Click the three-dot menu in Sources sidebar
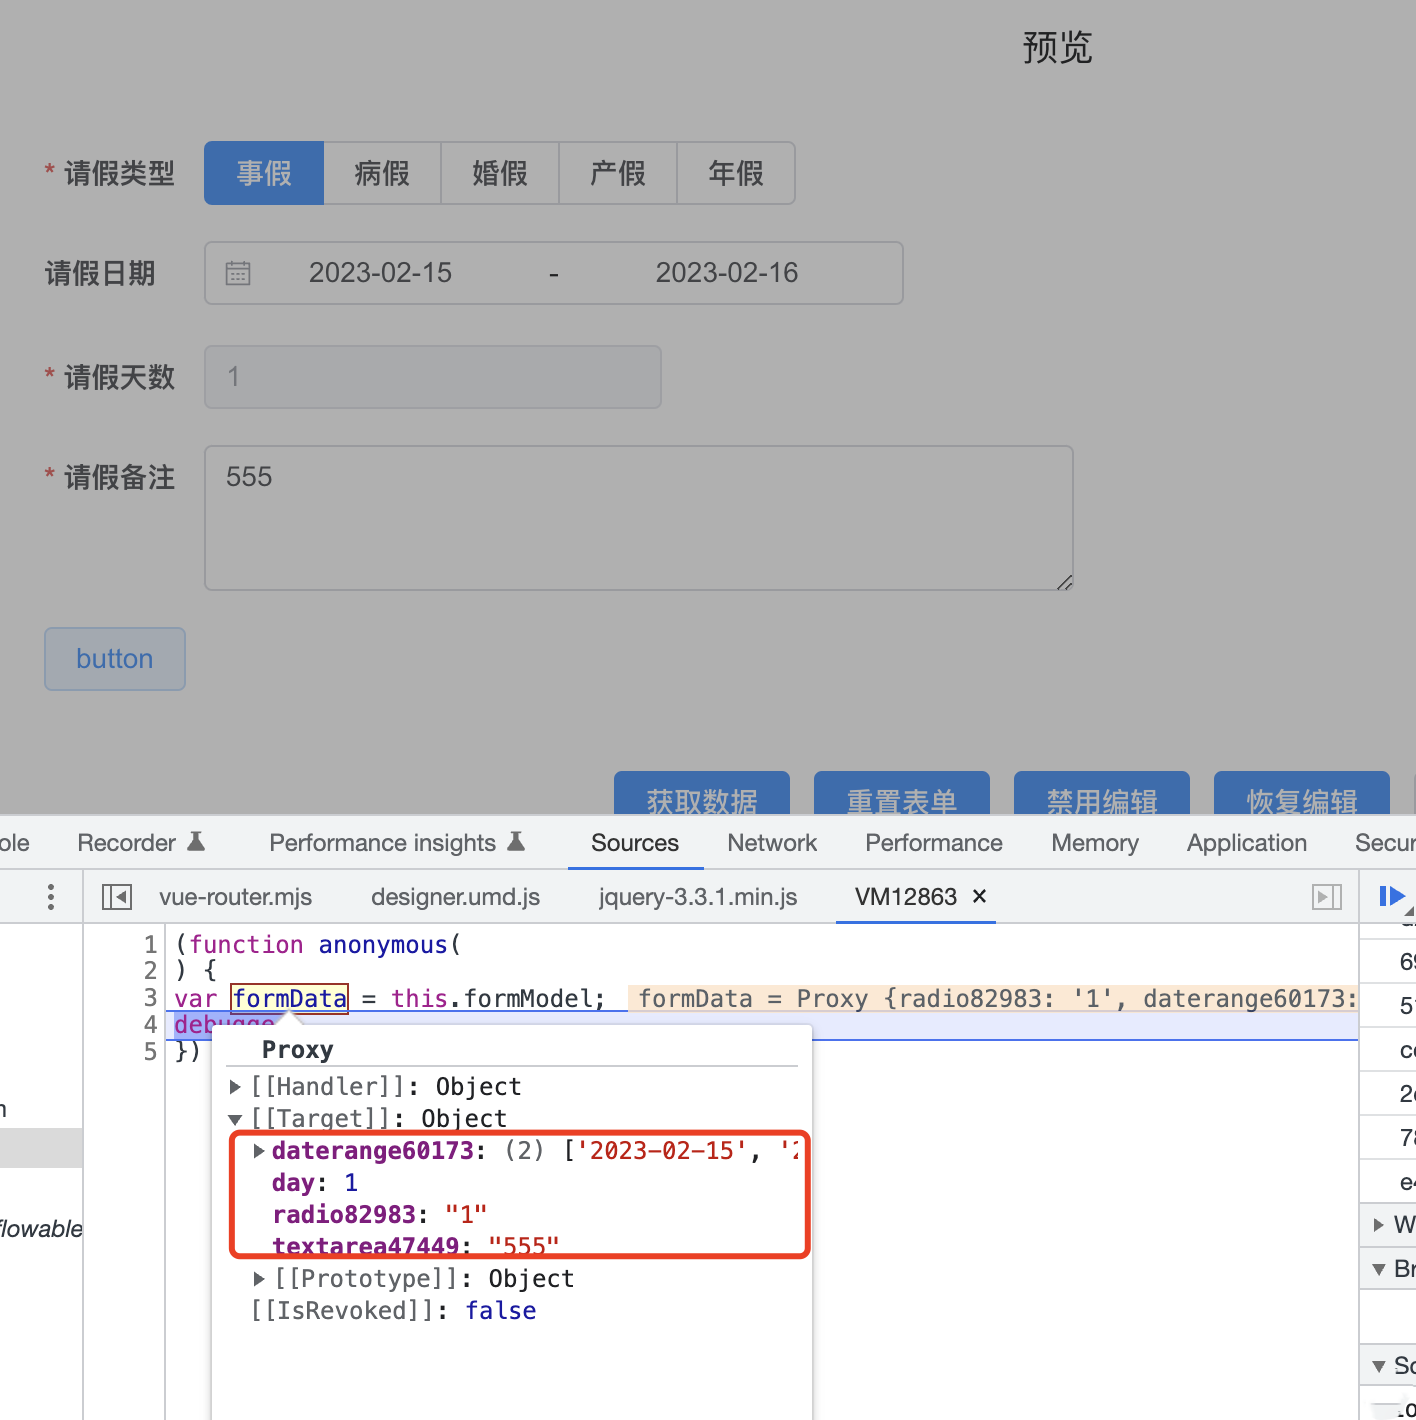 point(50,897)
